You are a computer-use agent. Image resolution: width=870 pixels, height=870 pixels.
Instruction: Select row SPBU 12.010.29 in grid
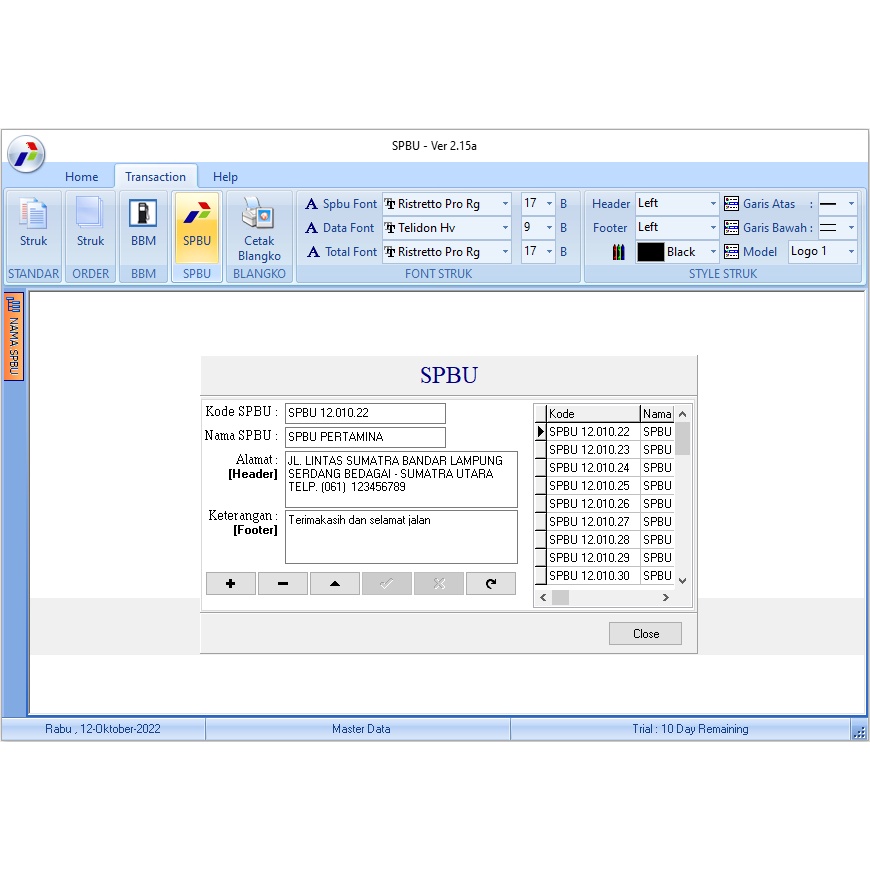coord(605,558)
